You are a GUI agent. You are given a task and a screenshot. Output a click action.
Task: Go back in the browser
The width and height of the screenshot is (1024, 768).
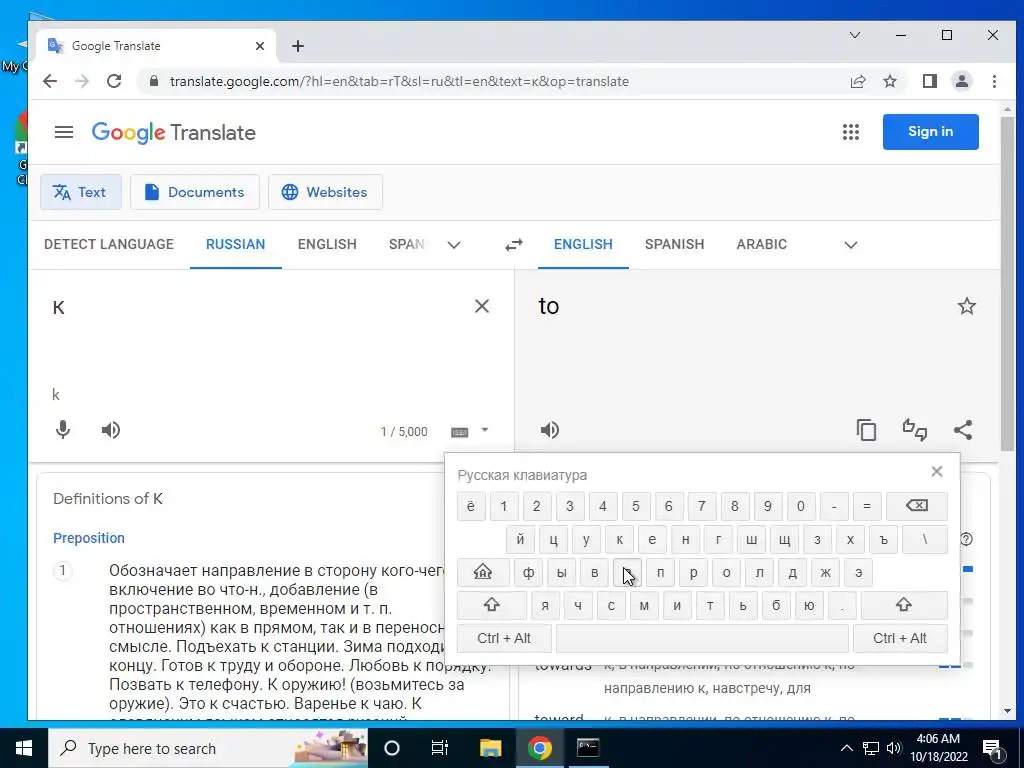[50, 82]
